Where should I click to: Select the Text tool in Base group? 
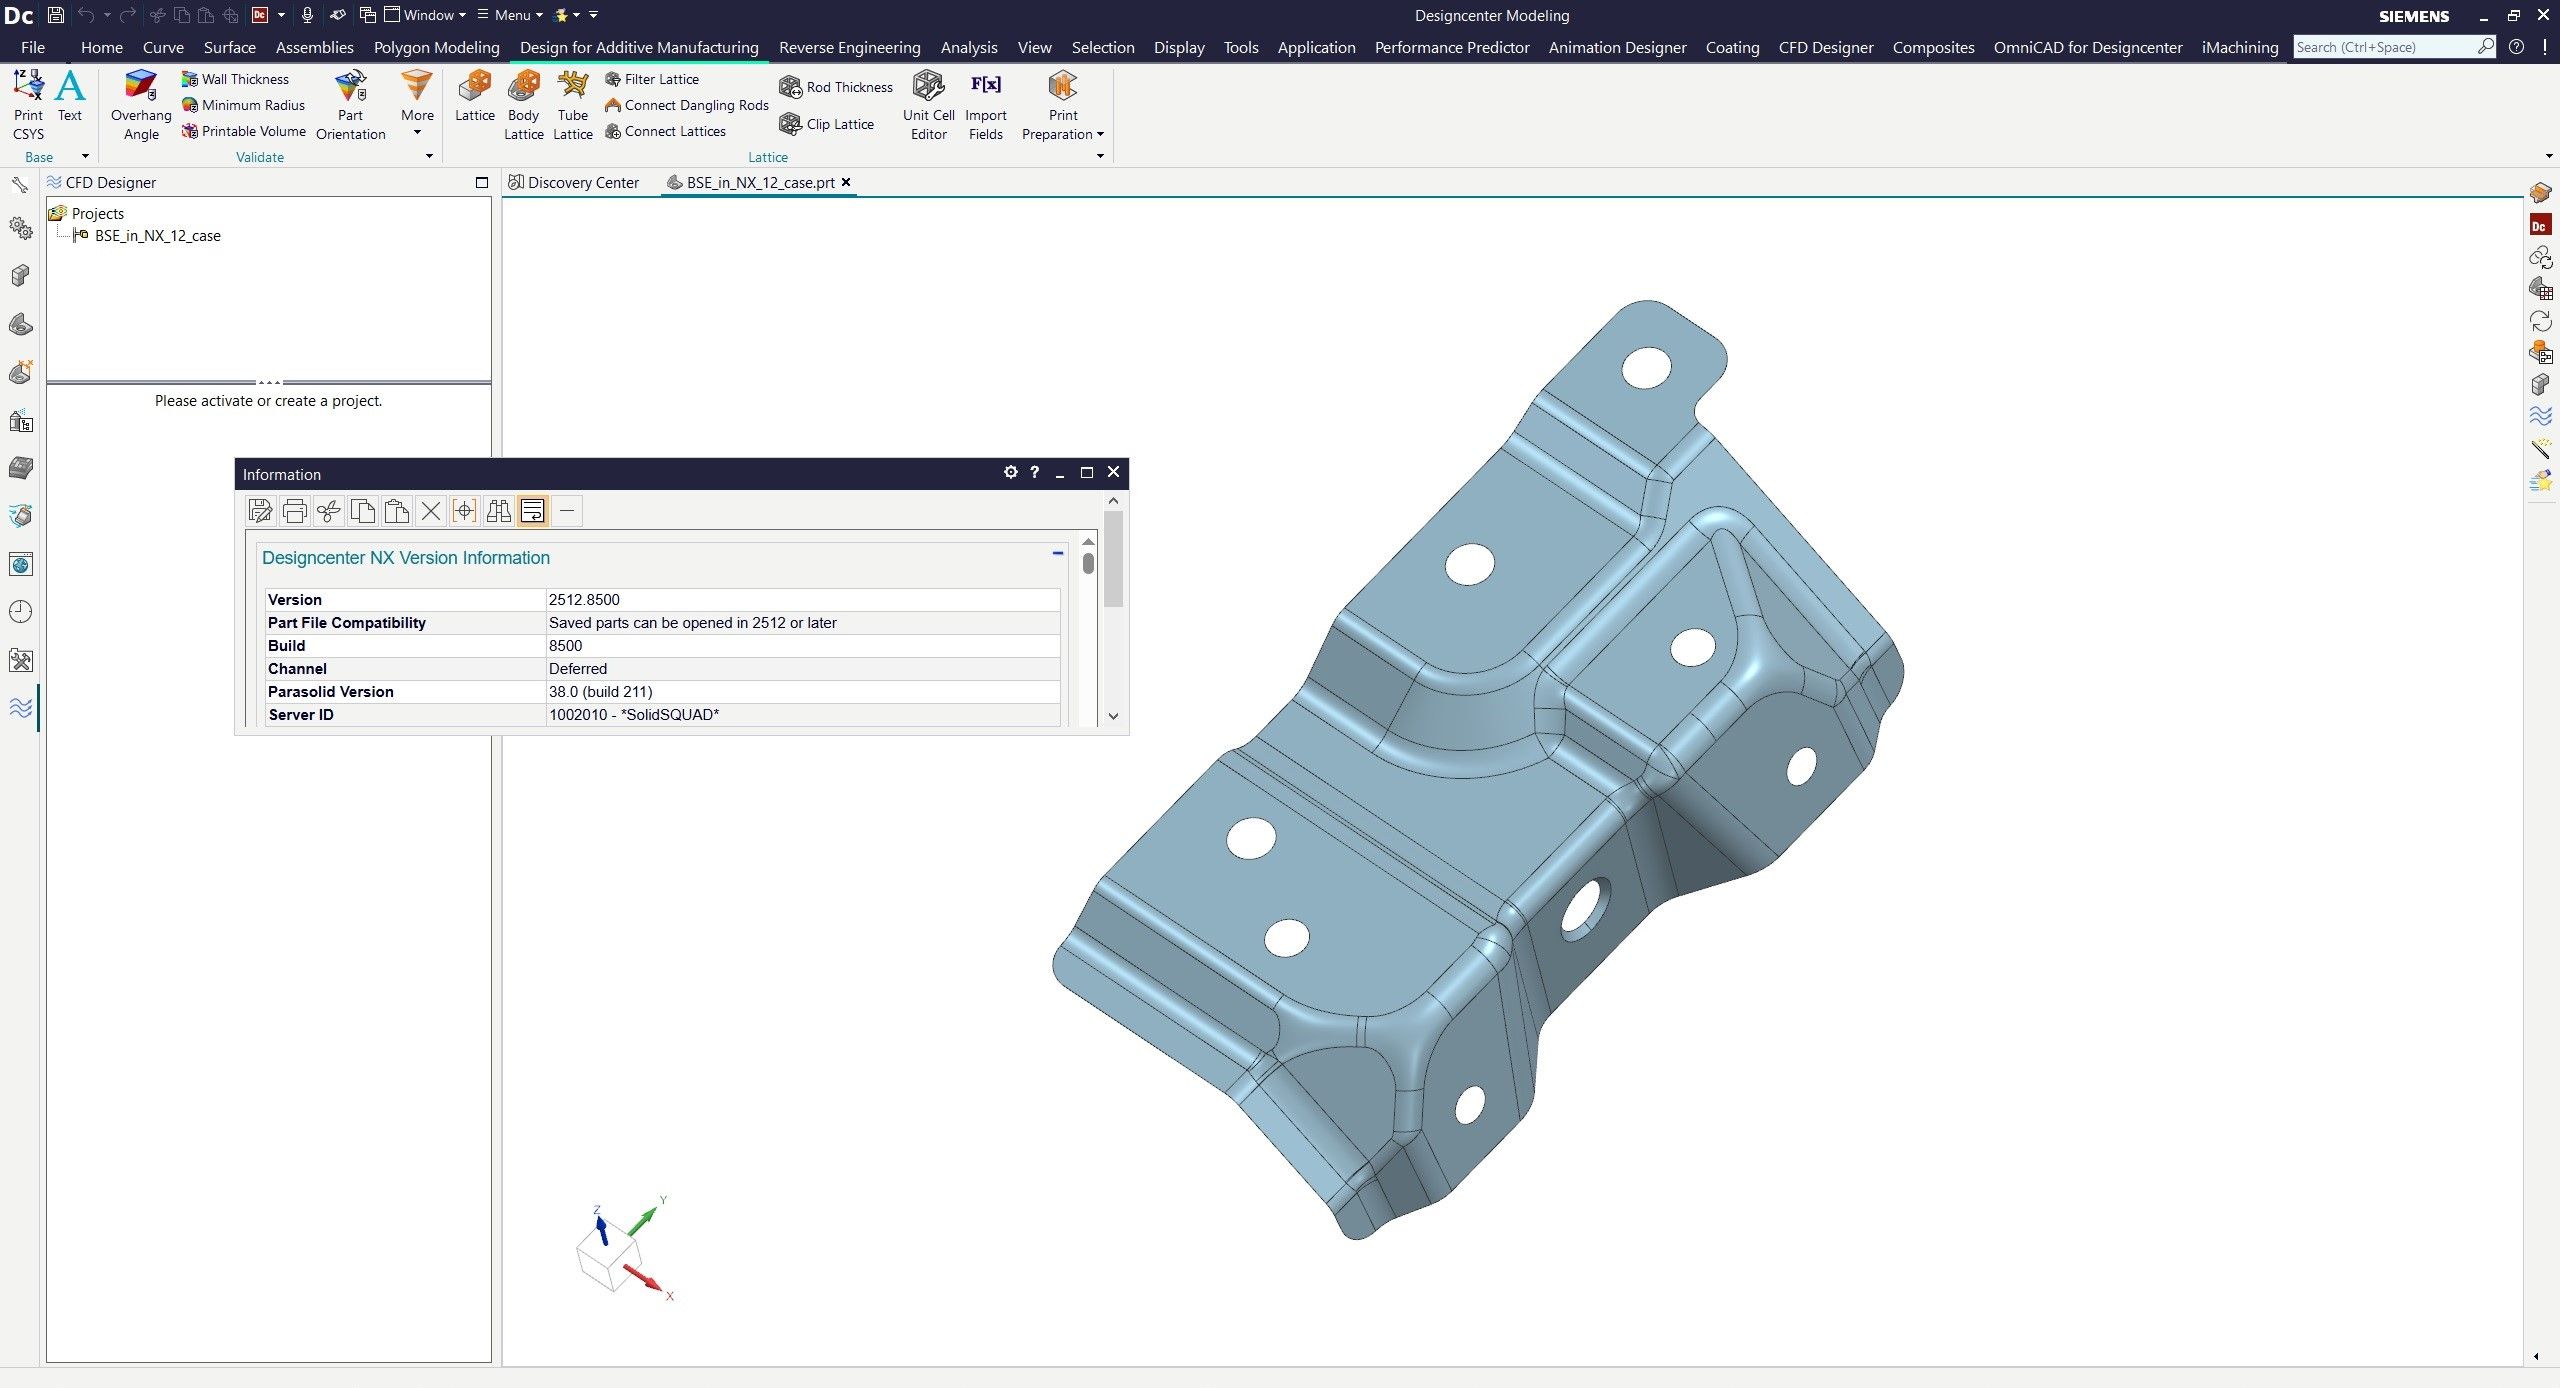tap(70, 96)
